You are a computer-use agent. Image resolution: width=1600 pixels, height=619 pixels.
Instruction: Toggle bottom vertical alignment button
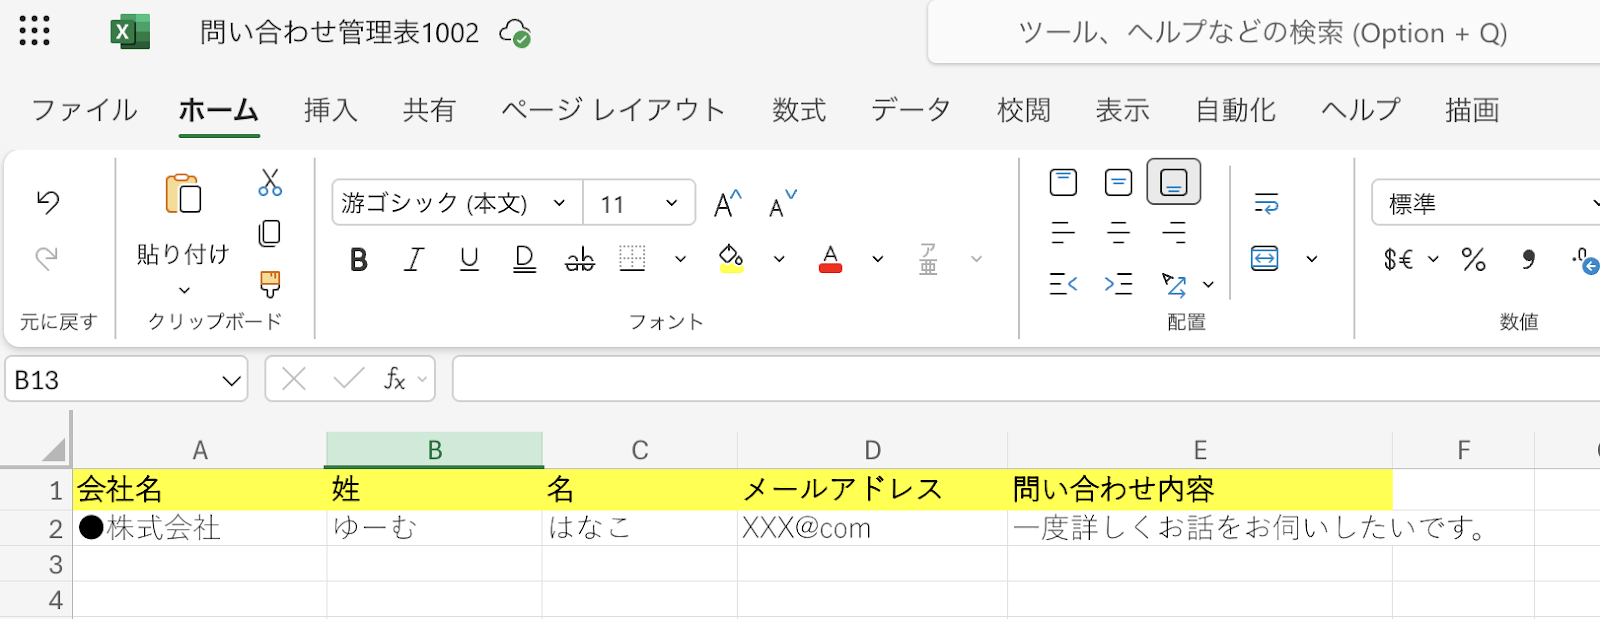click(1173, 182)
